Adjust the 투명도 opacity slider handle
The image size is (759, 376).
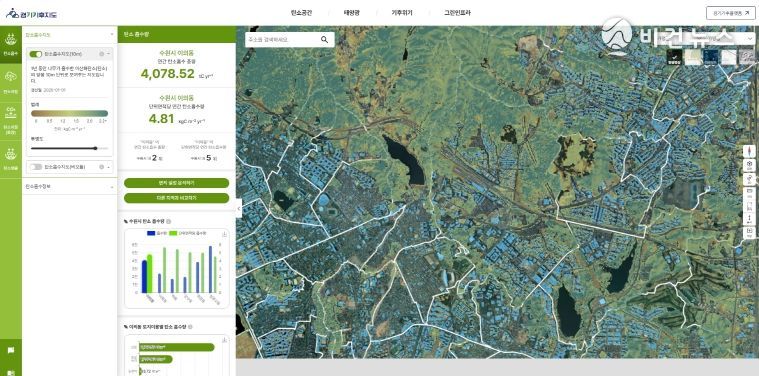95,149
